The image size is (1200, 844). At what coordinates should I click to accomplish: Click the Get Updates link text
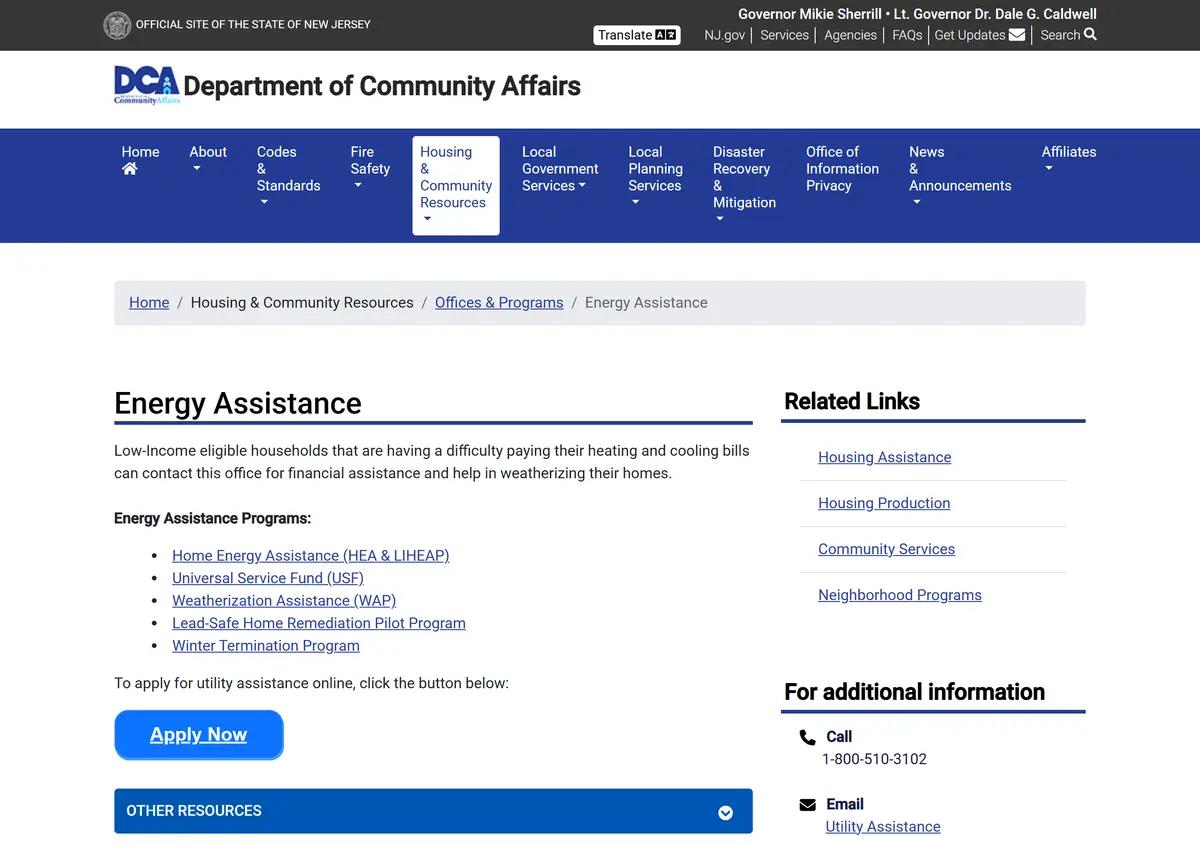pos(970,35)
